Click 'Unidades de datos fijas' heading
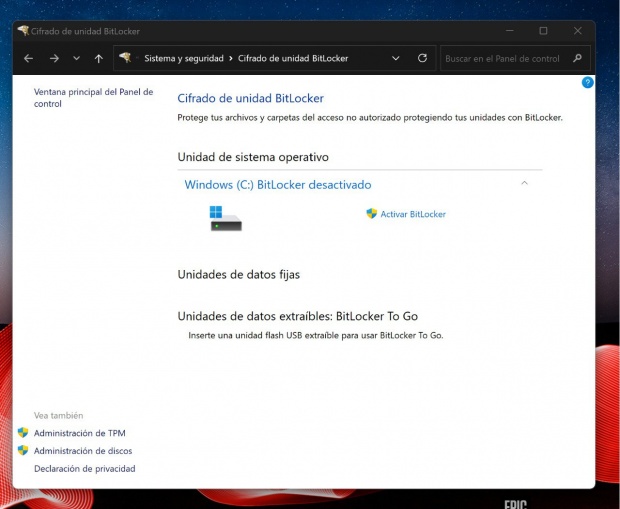Screen dimensions: 620x509 tap(238, 274)
